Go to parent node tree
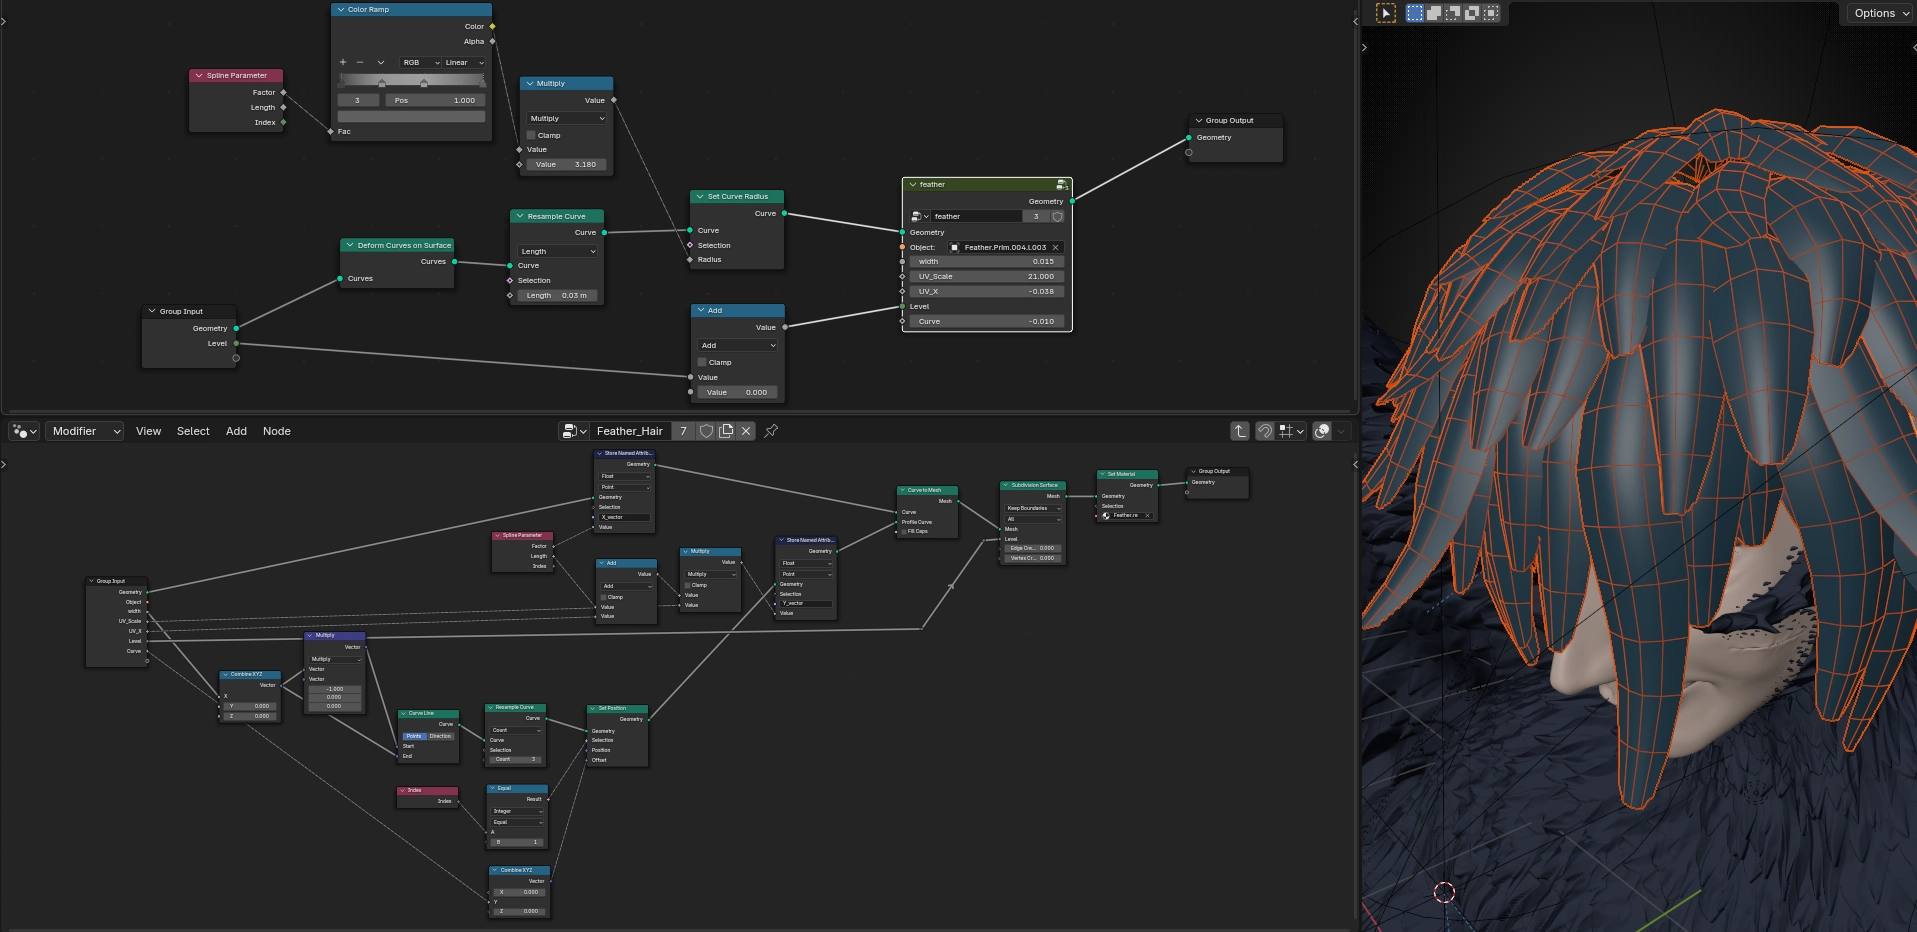 pos(1240,431)
